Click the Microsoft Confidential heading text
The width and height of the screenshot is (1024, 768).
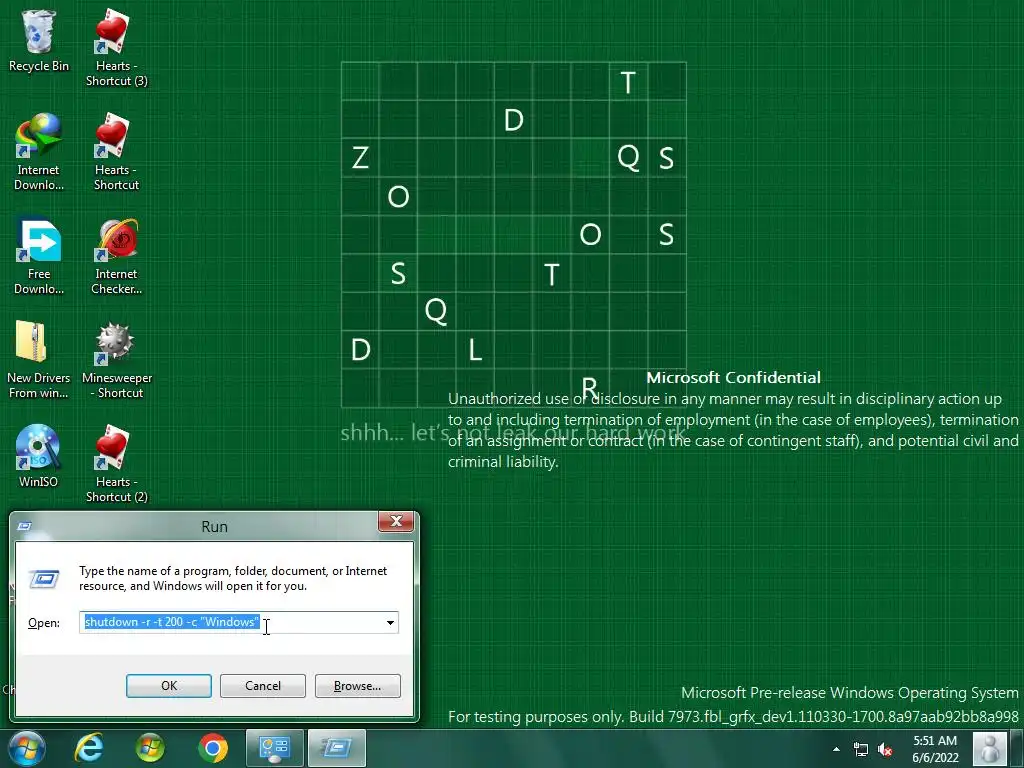pyautogui.click(x=733, y=377)
